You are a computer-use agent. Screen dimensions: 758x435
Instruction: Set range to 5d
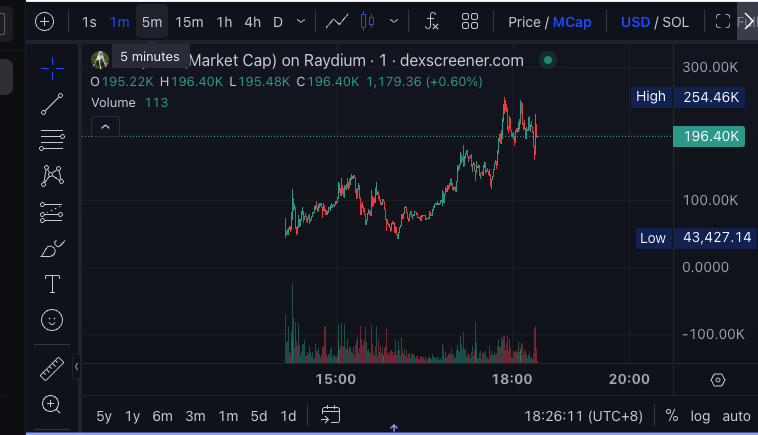click(259, 416)
